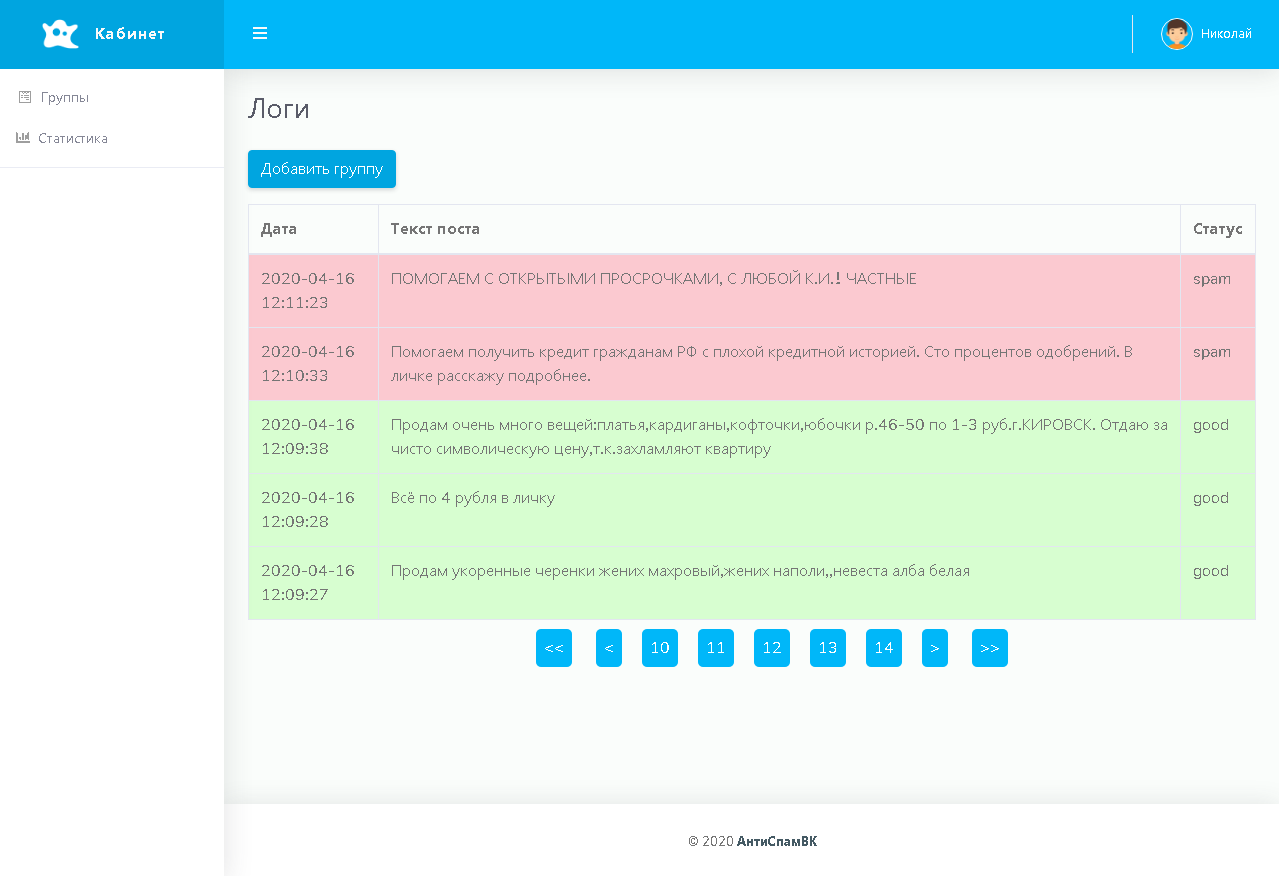Go to page 11

[716, 648]
